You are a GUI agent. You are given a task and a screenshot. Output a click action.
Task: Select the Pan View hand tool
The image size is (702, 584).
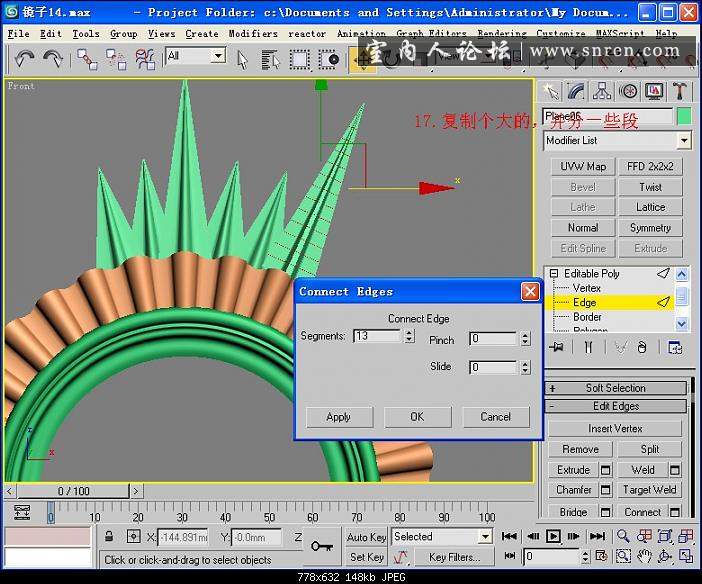click(x=645, y=556)
